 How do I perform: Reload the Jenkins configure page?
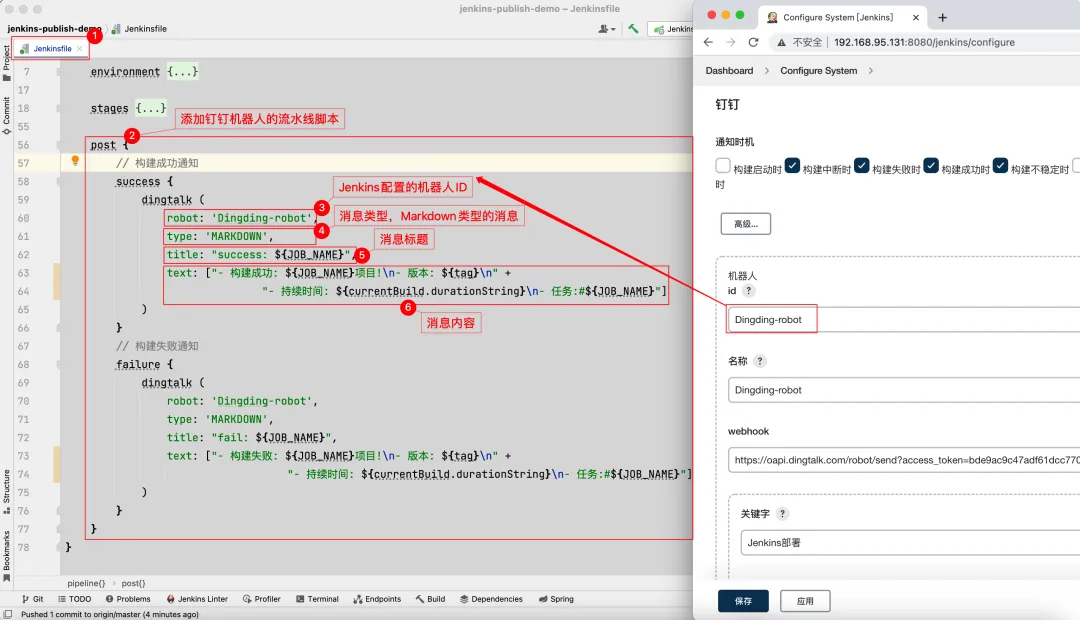(754, 42)
